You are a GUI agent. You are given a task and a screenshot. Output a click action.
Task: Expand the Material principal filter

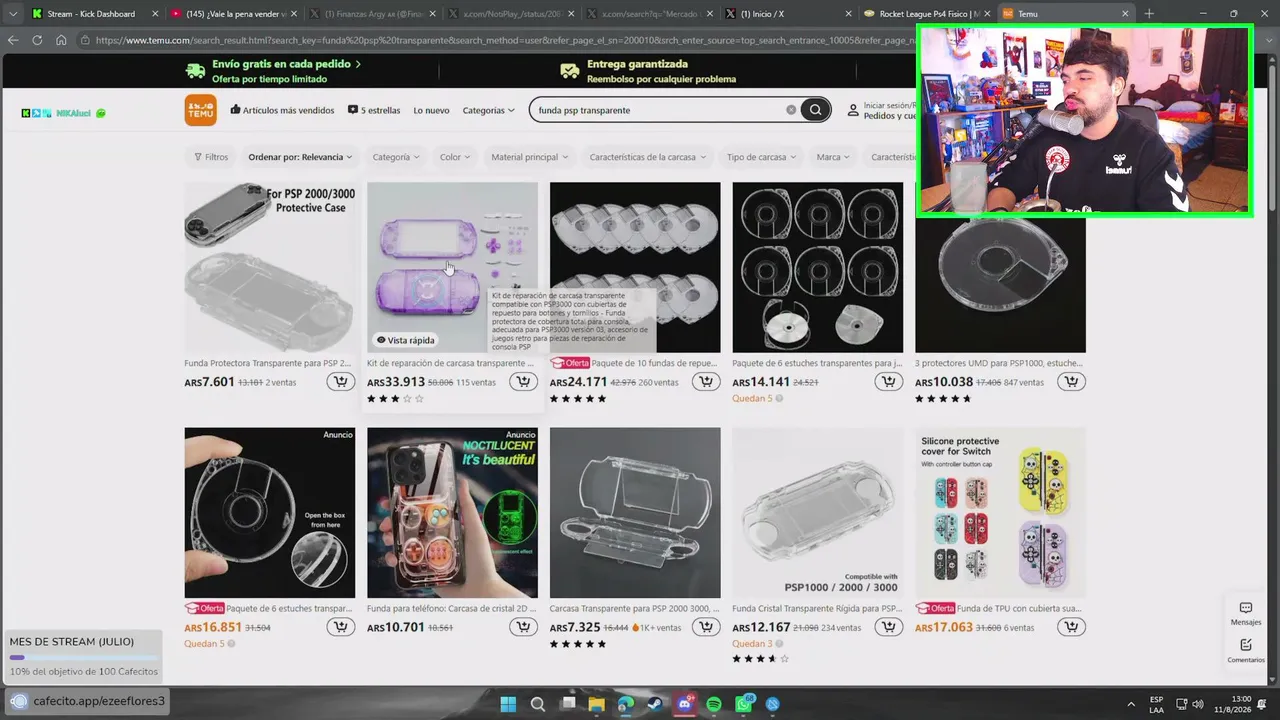(530, 157)
